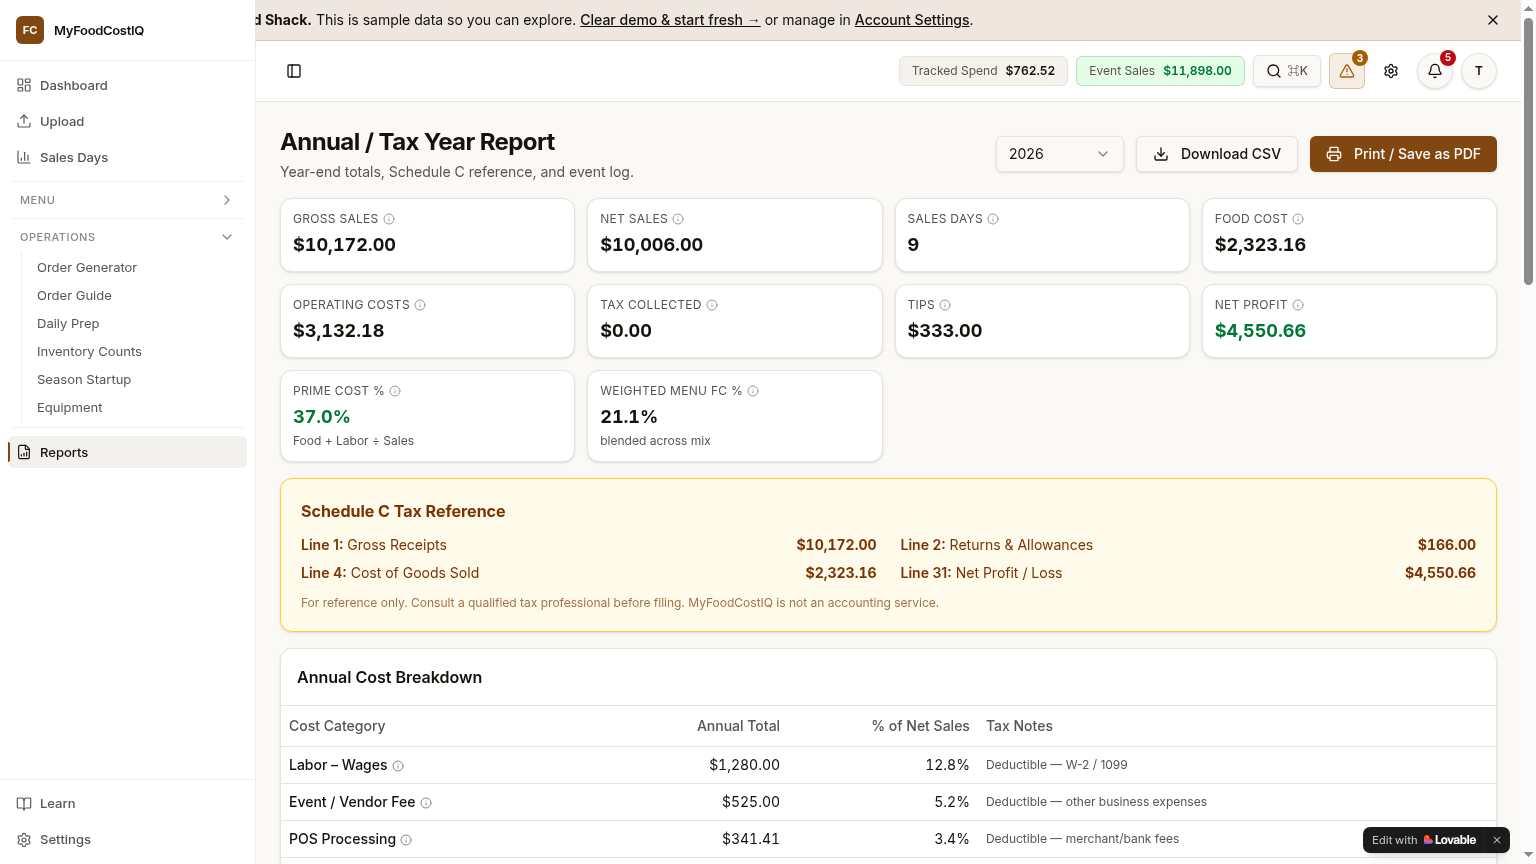Click Print / Save as PDF
Screen dimensions: 1536x864
[1403, 154]
